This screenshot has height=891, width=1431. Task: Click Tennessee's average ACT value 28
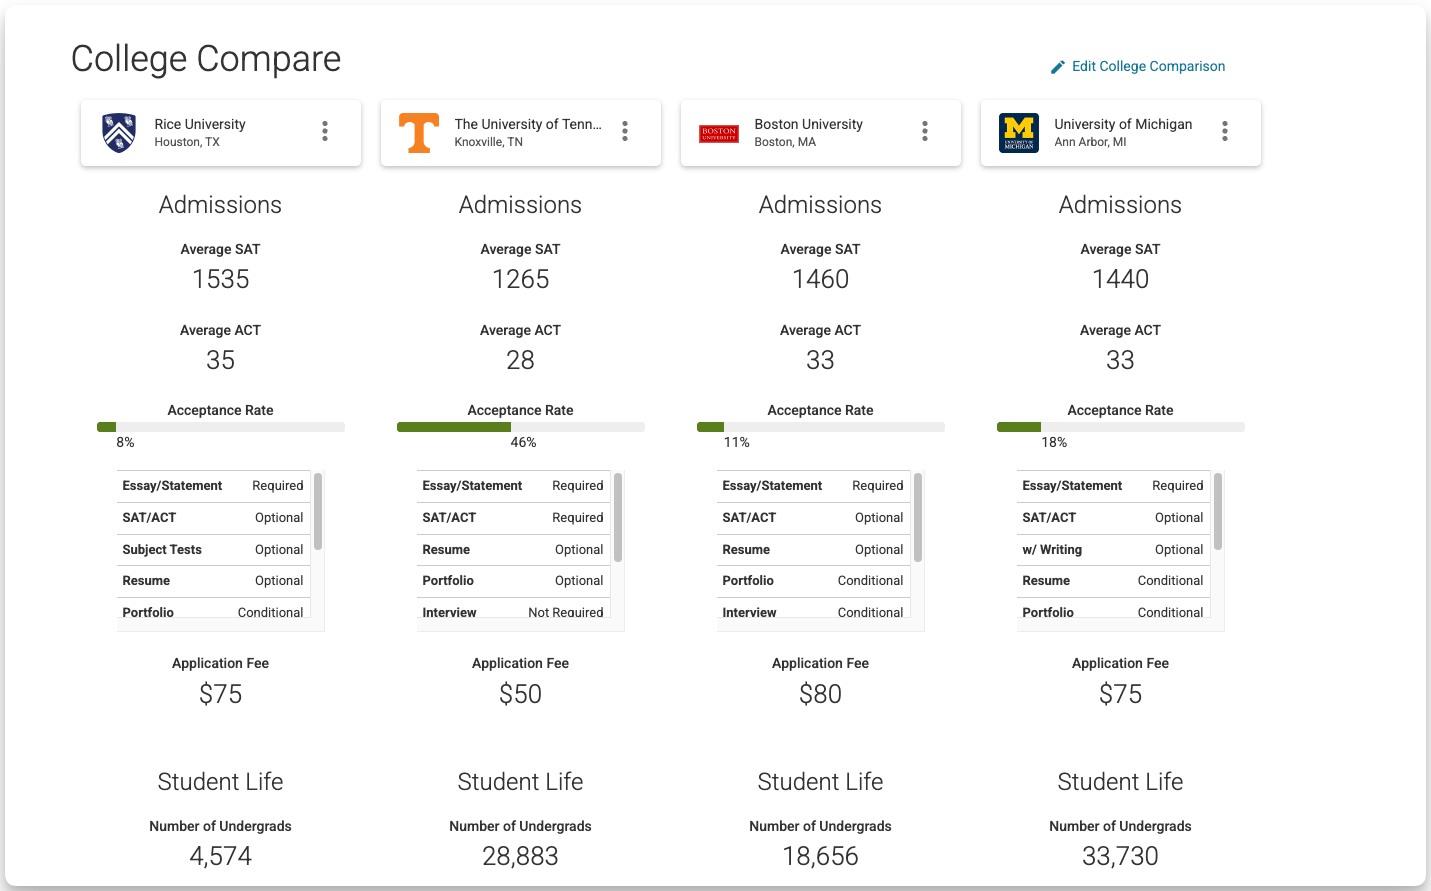coord(521,360)
